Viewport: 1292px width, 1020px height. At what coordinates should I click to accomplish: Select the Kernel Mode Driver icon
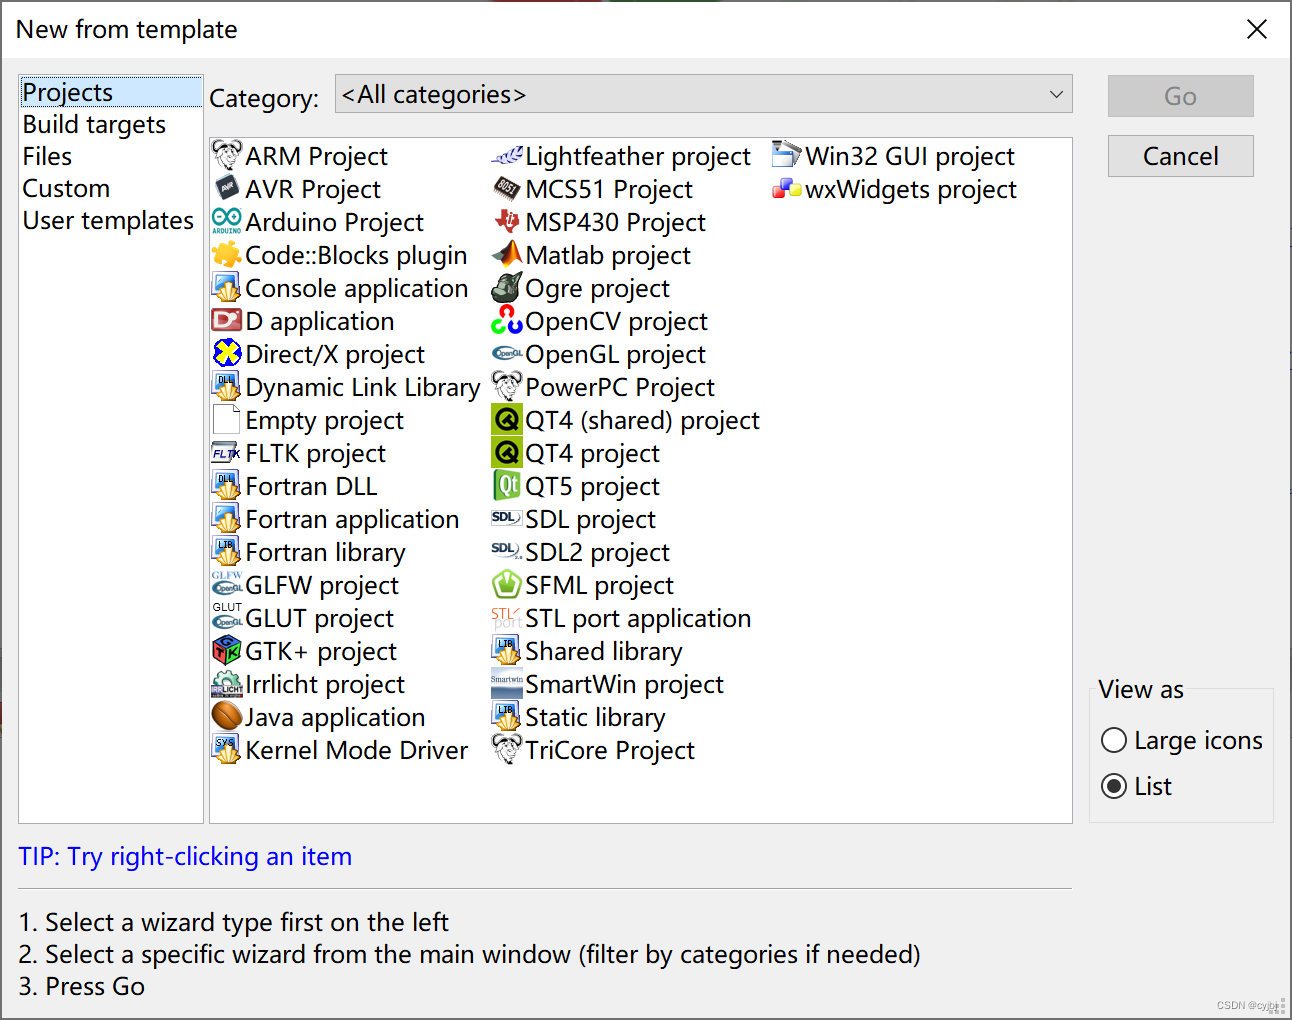coord(227,749)
